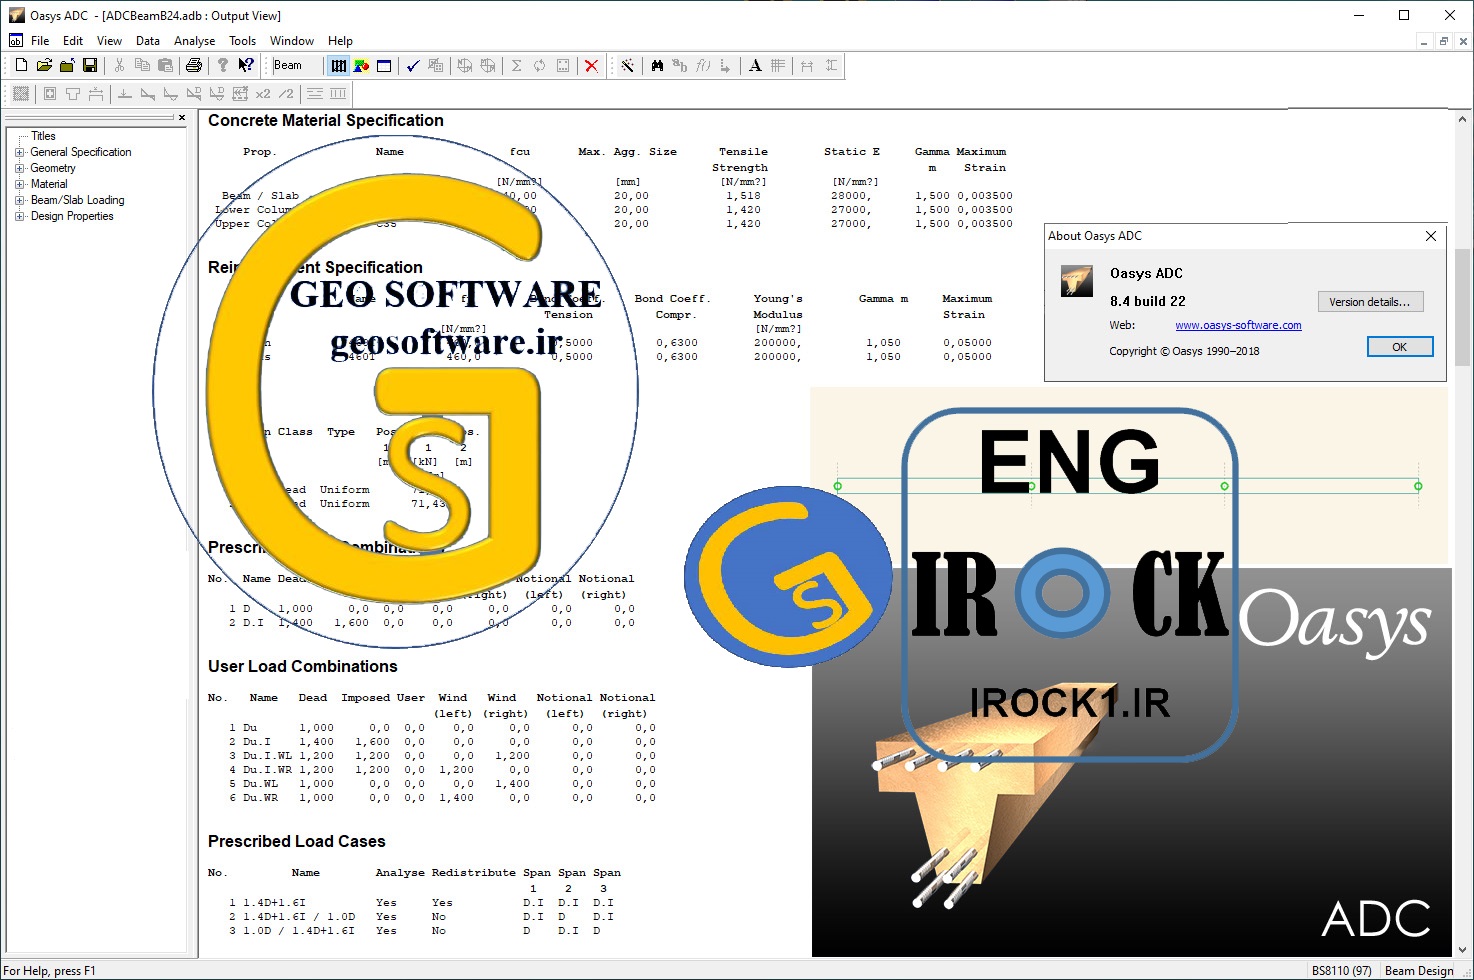
Task: Click the hatched pattern icon on second toolbar
Action: point(21,94)
